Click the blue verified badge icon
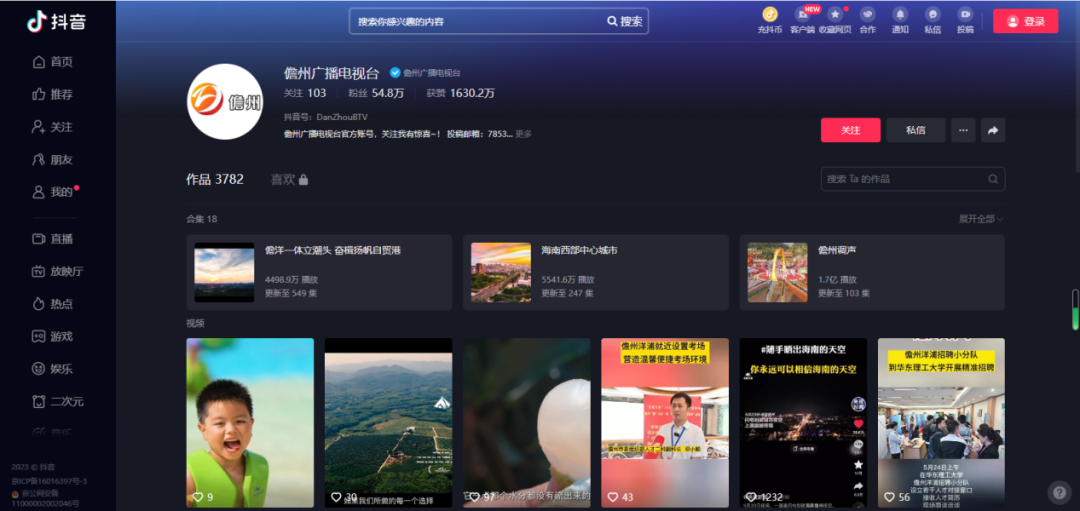Viewport: 1080px width, 511px height. (395, 73)
